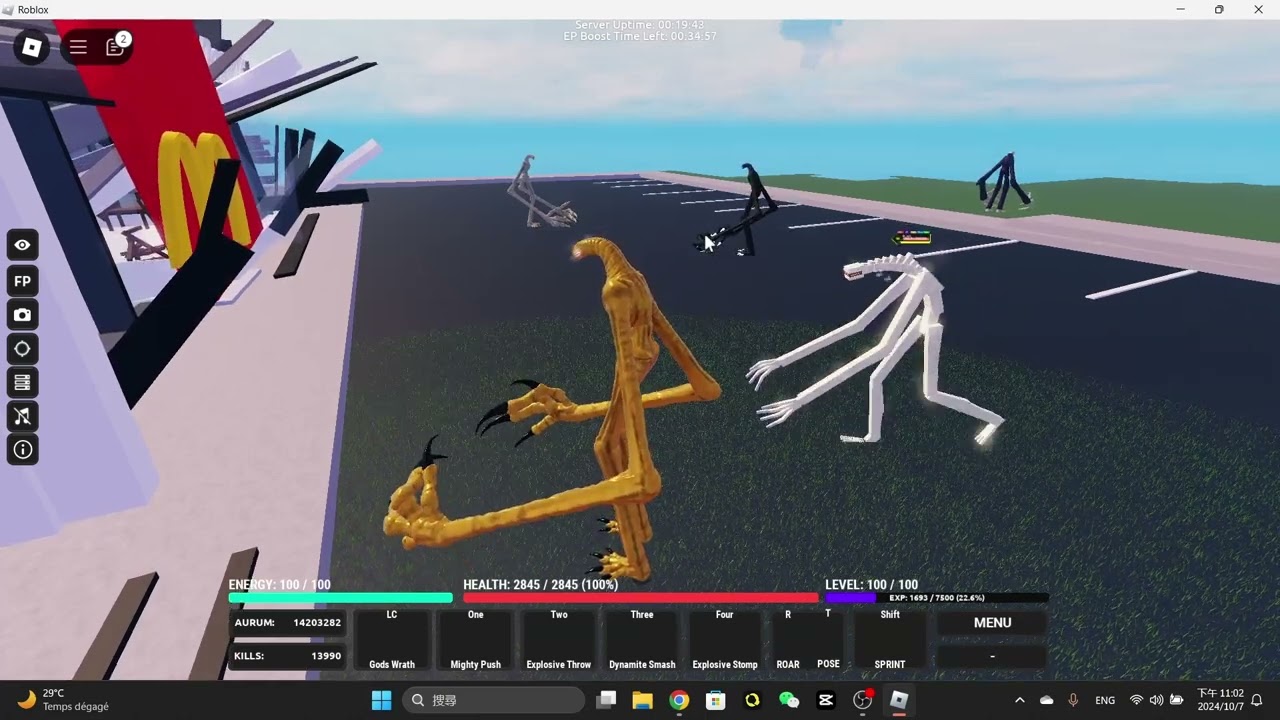Viewport: 1280px width, 720px height.
Task: Click the microphone tray icon
Action: tap(1073, 700)
